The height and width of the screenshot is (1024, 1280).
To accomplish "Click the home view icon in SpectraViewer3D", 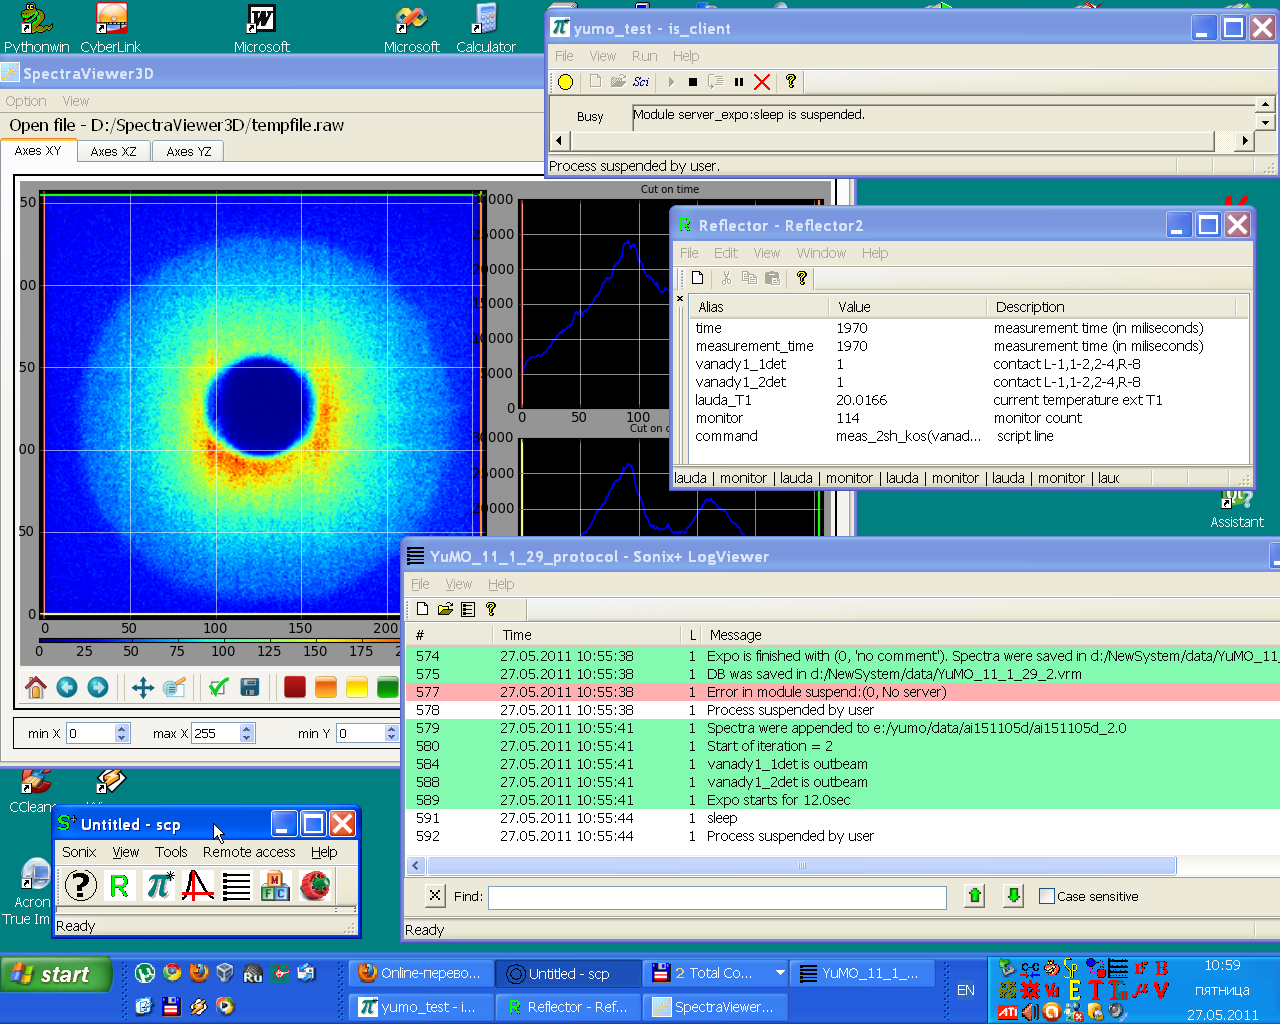I will click(x=36, y=687).
